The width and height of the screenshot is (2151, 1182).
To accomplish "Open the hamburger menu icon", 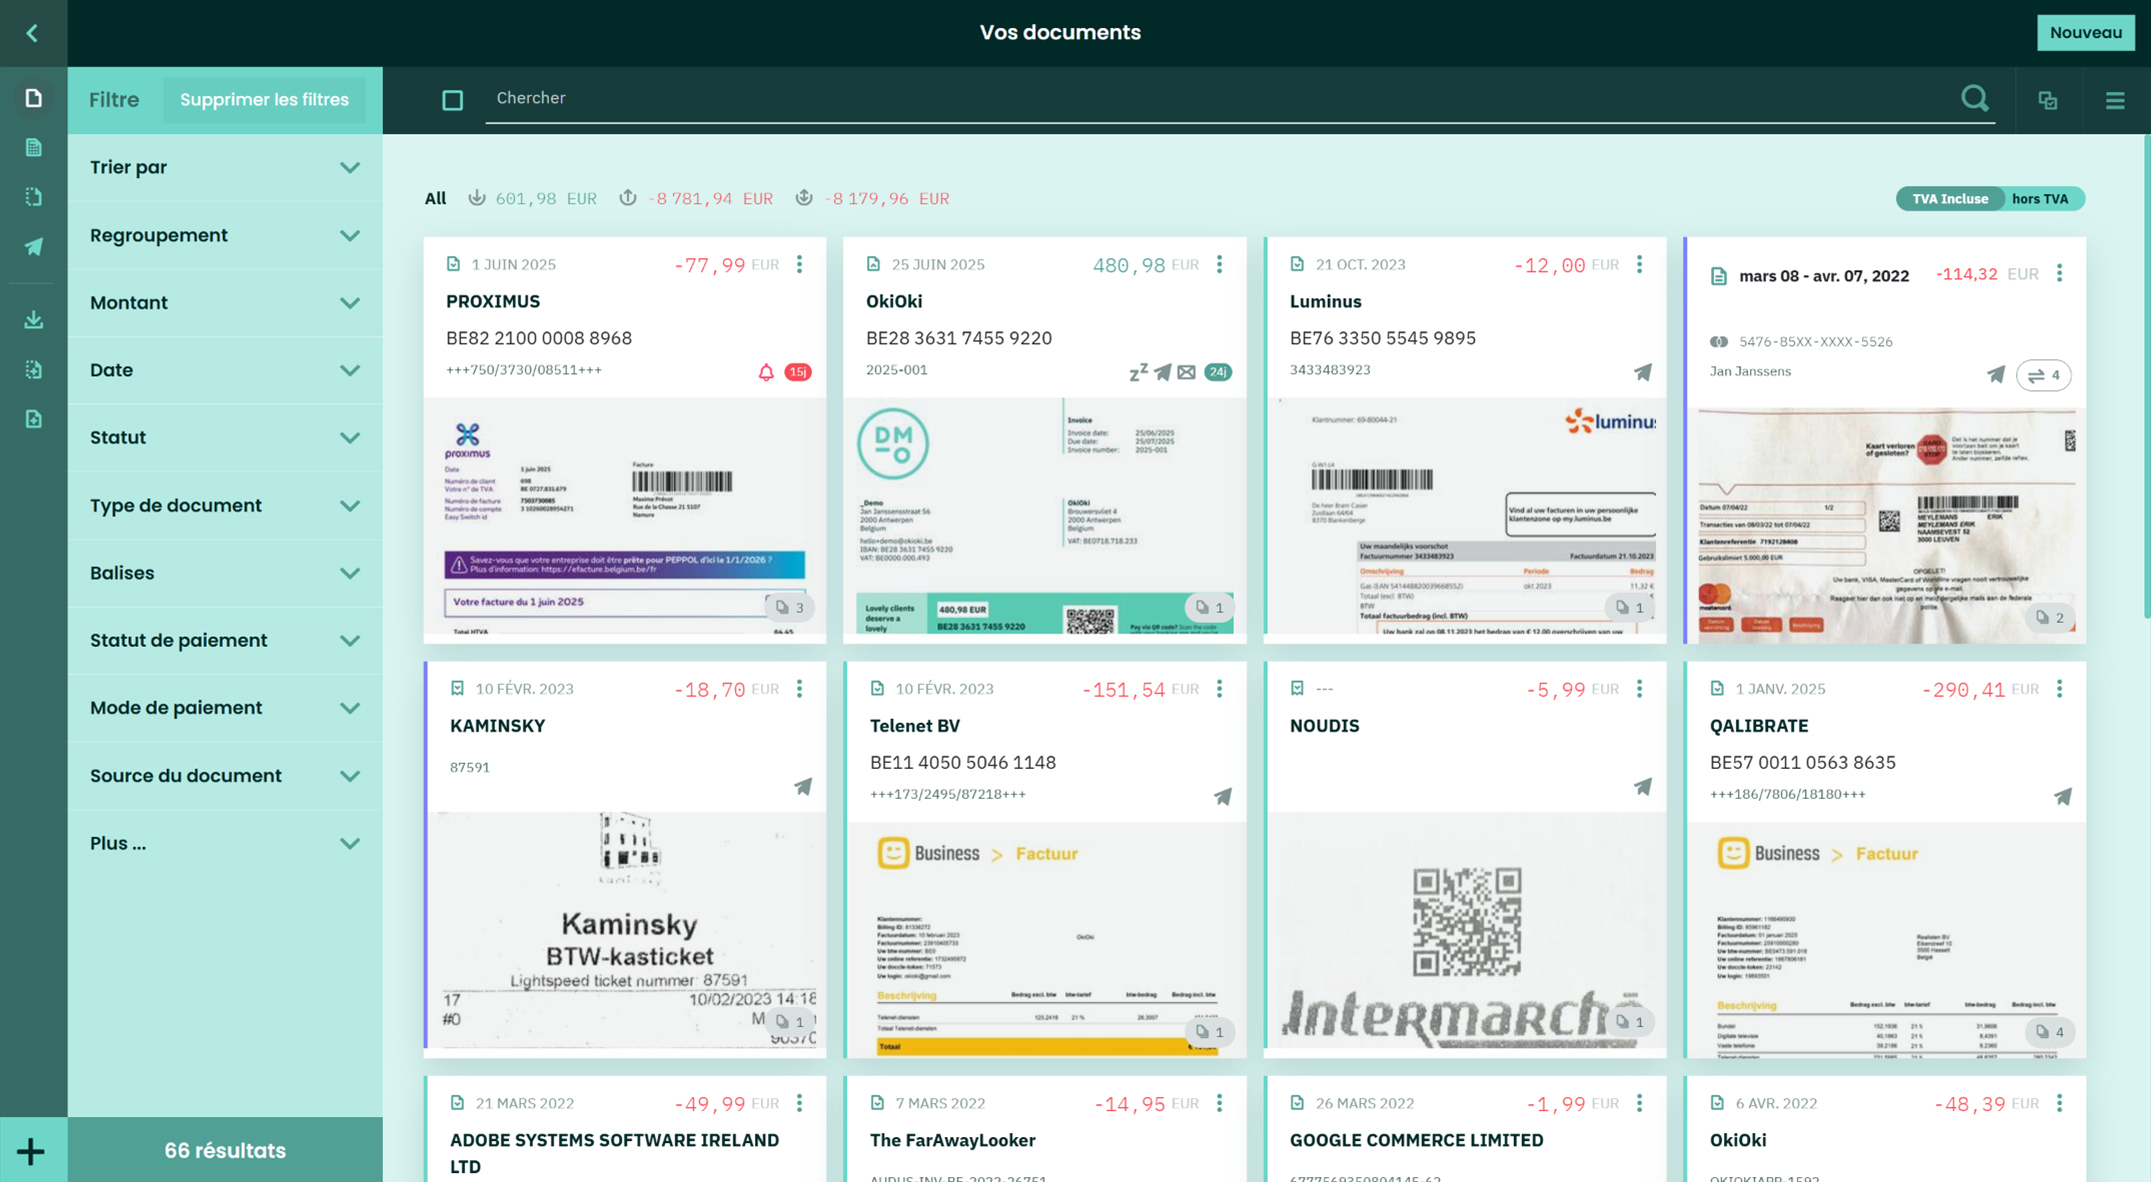I will [x=2114, y=100].
